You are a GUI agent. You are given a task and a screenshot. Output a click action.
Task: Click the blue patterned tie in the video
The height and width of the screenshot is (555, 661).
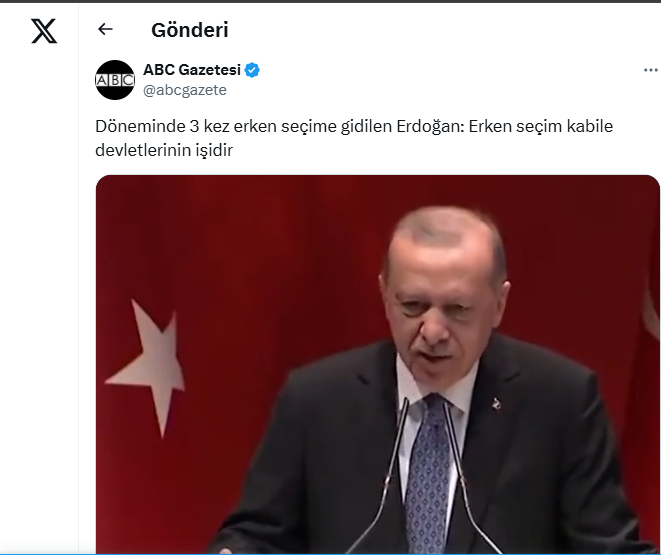click(429, 472)
